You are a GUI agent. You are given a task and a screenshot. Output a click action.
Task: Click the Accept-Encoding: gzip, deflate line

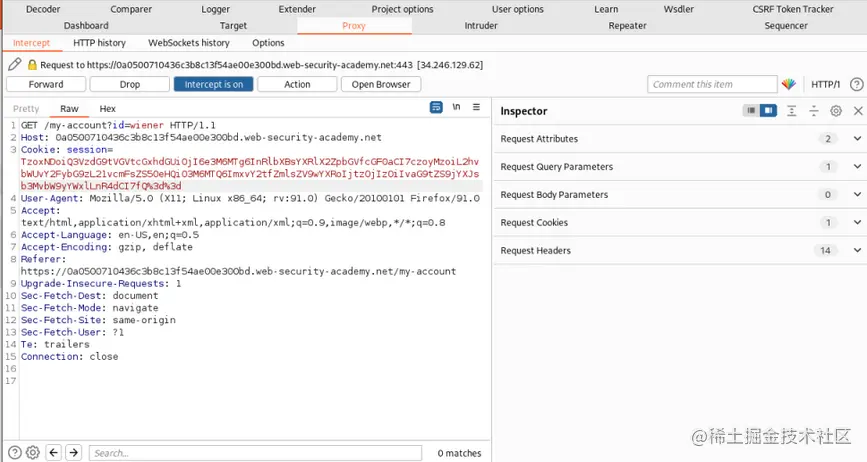click(107, 247)
